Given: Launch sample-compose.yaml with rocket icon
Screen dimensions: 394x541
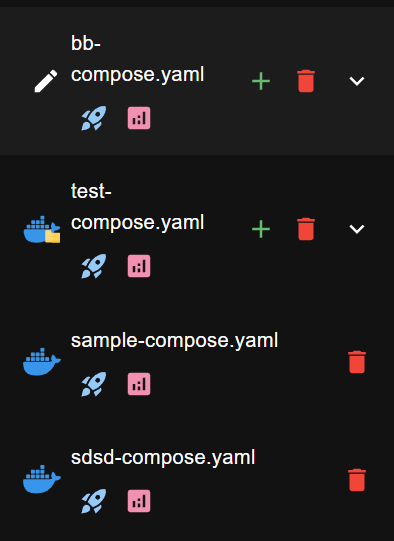Looking at the screenshot, I should [93, 384].
